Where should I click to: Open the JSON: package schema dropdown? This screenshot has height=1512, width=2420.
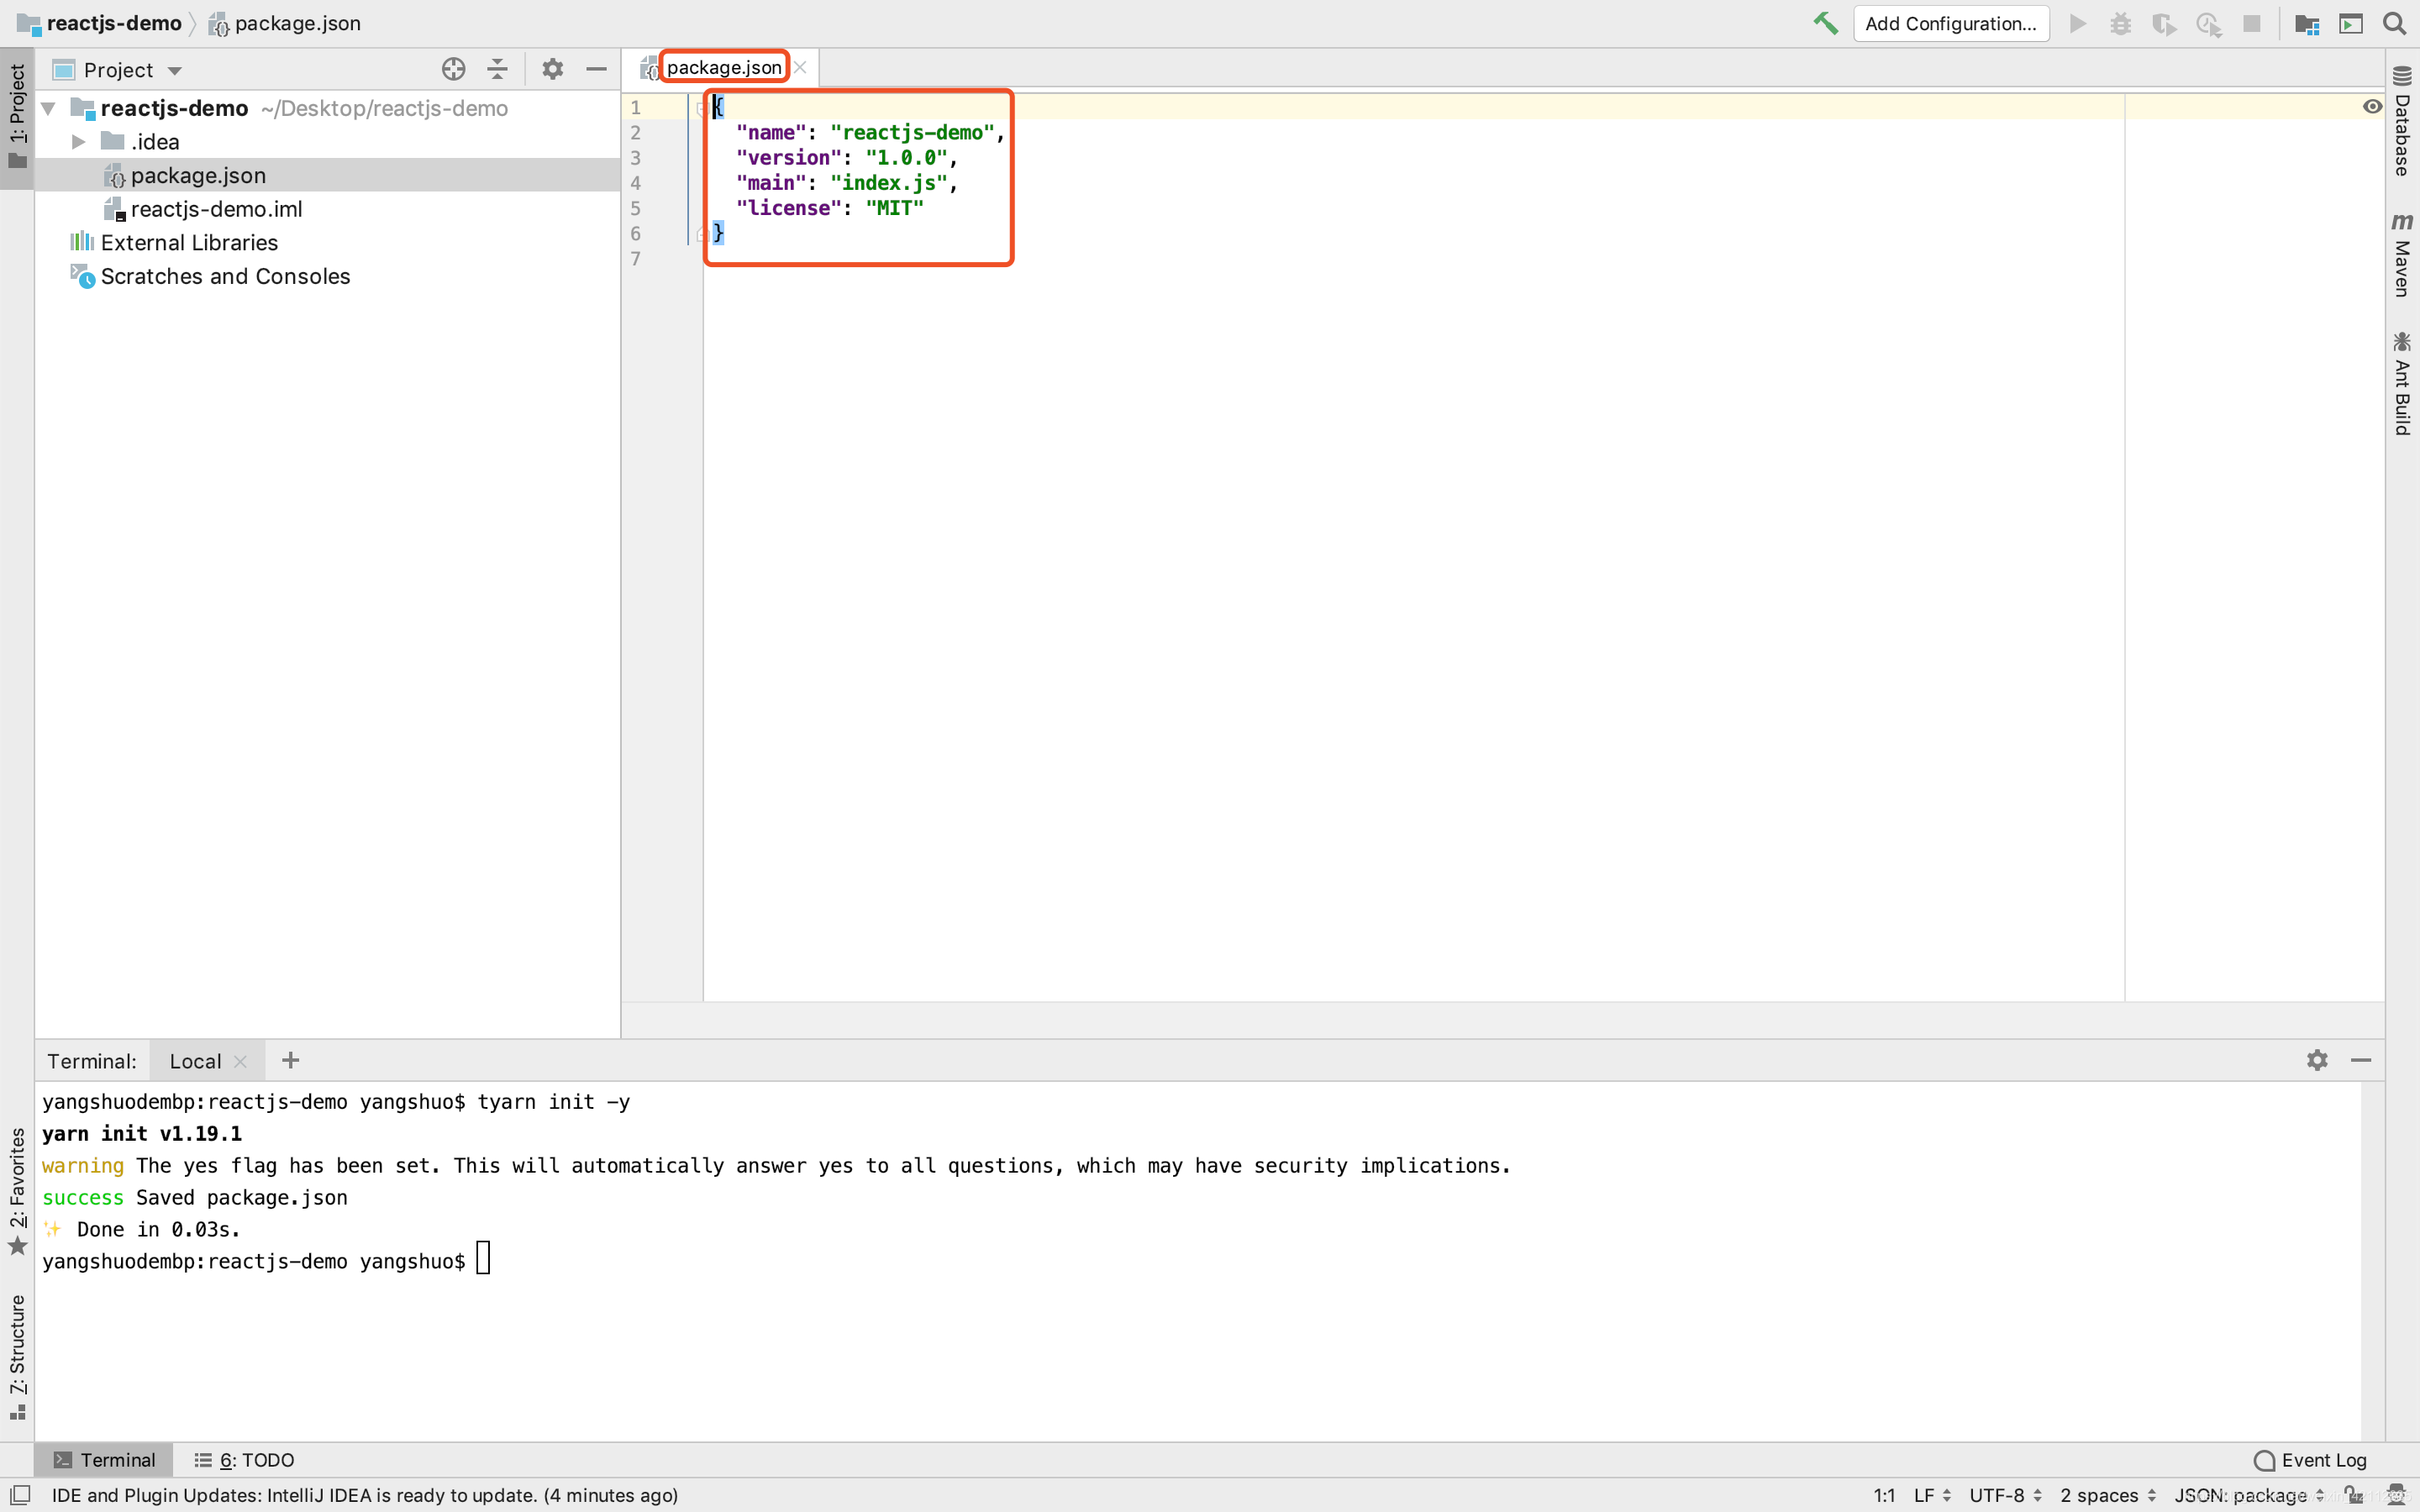tap(2249, 1495)
